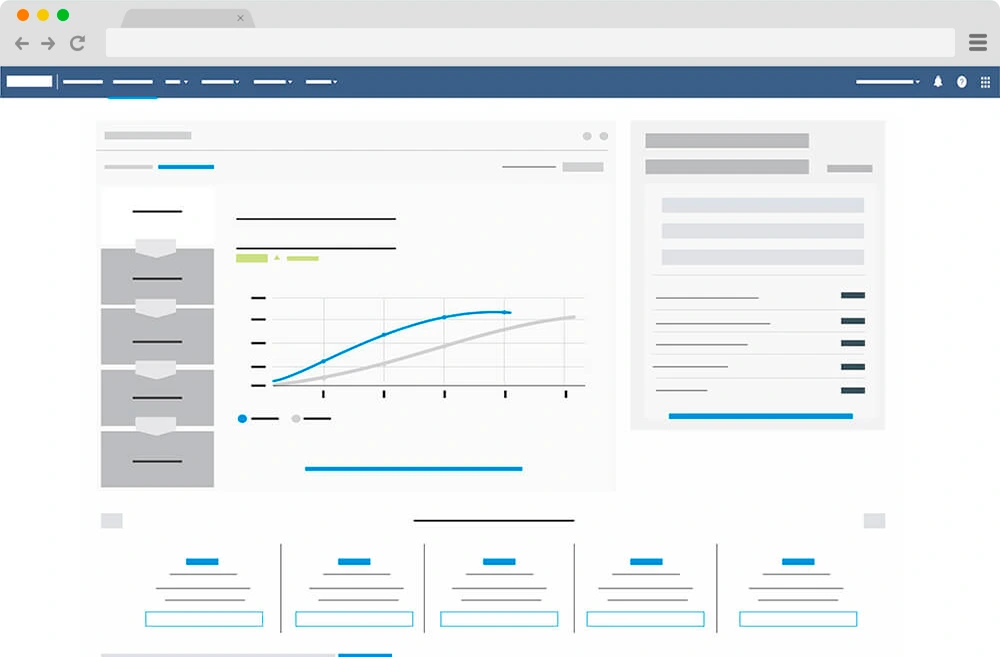Expand the last dropdown in left navbar group
This screenshot has width=1000, height=657.
(320, 82)
